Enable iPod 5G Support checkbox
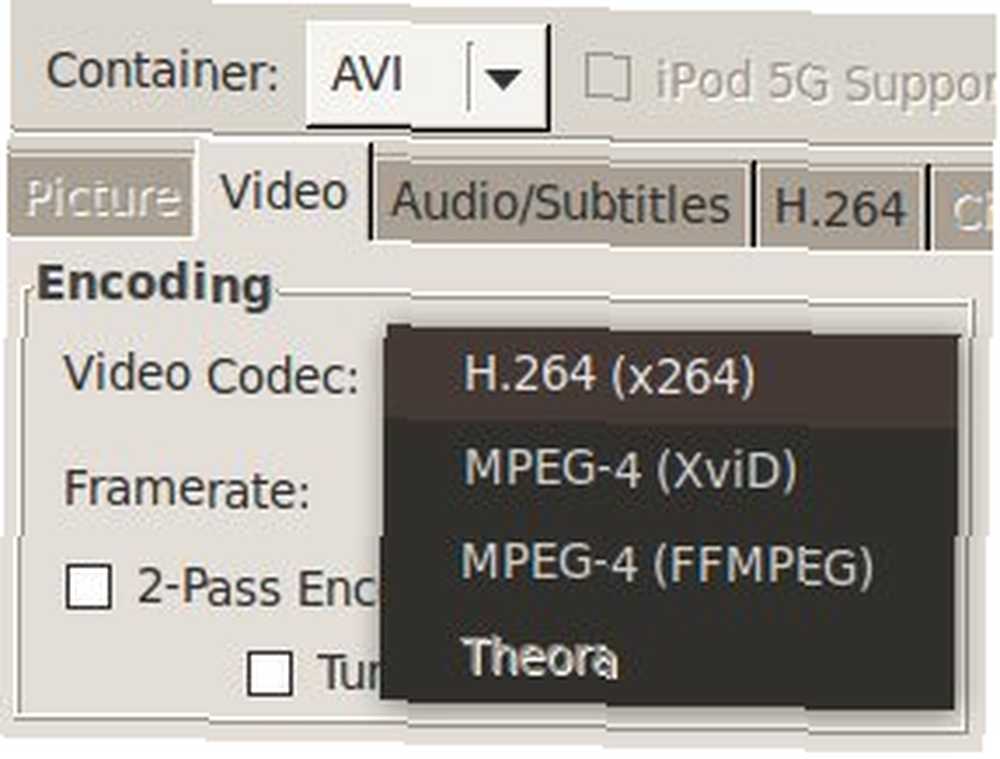 [x=608, y=78]
